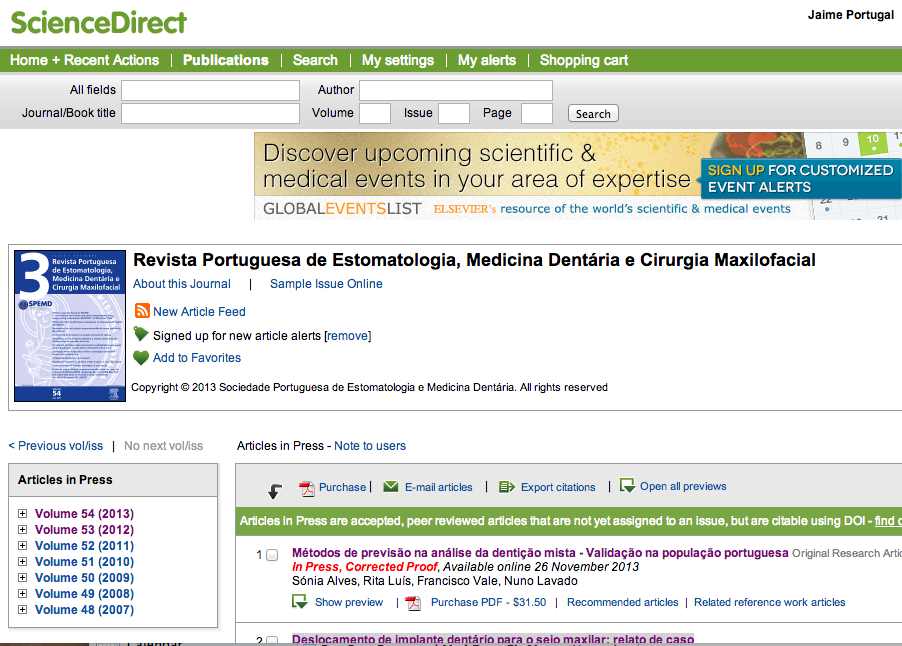Click Sign up for customized event alerts
This screenshot has height=646, width=902.
tap(800, 179)
